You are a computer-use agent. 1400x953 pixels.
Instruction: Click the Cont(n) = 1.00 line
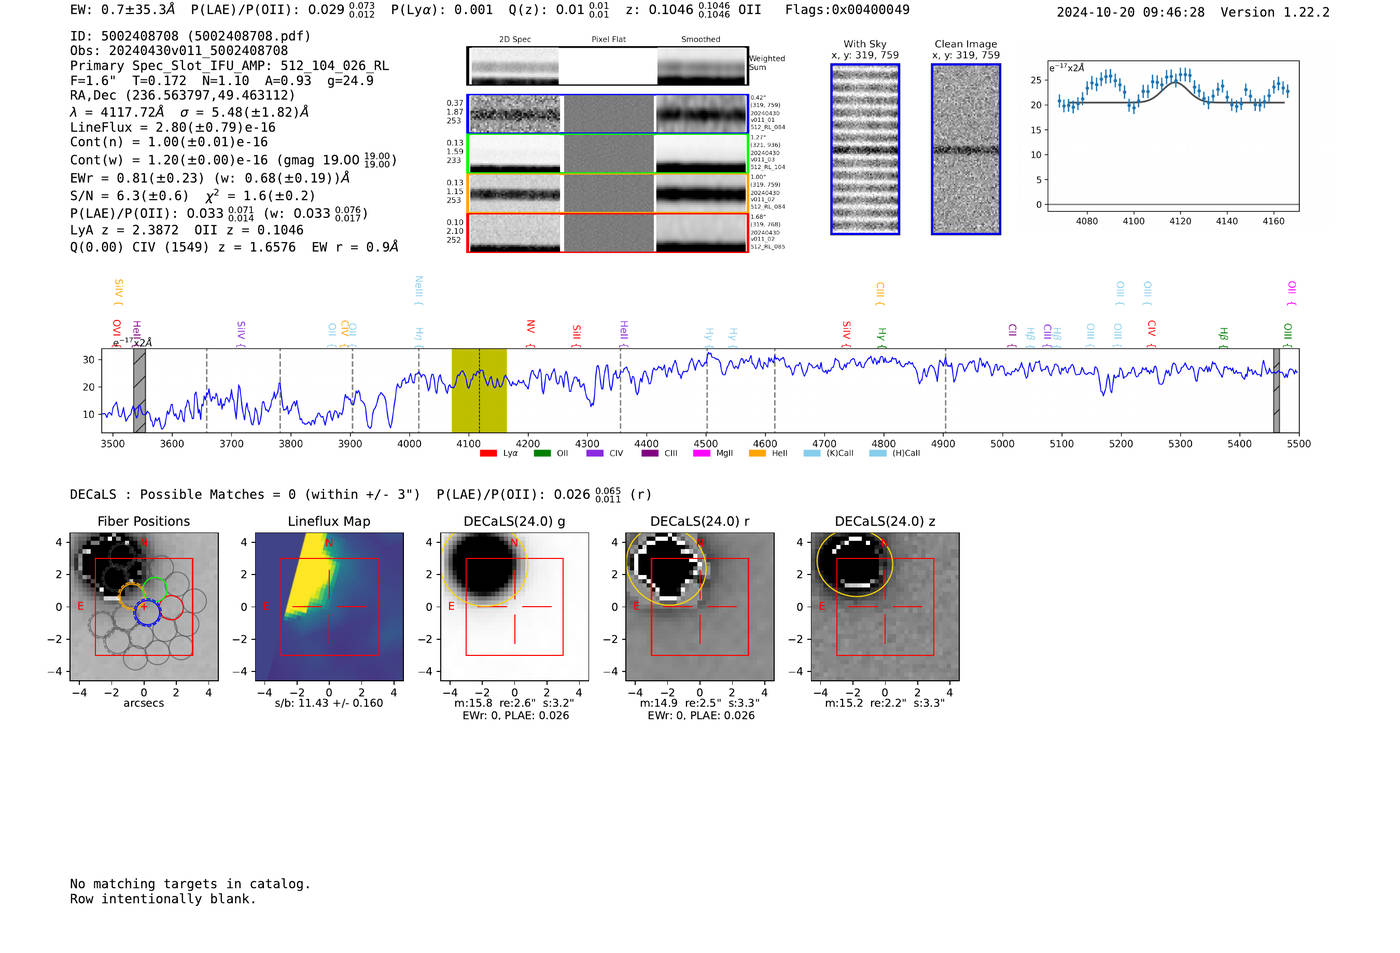point(169,142)
